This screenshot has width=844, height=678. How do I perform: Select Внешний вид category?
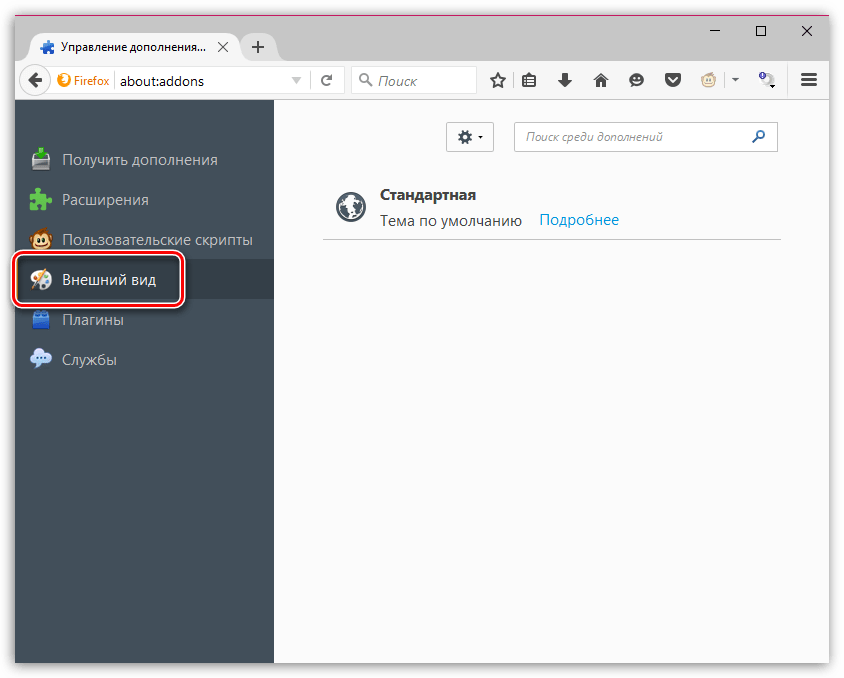[144, 279]
